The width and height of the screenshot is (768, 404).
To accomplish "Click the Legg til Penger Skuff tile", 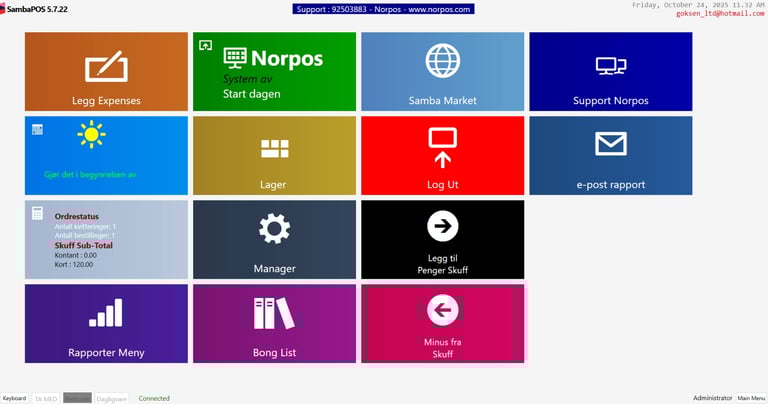I will pos(443,239).
